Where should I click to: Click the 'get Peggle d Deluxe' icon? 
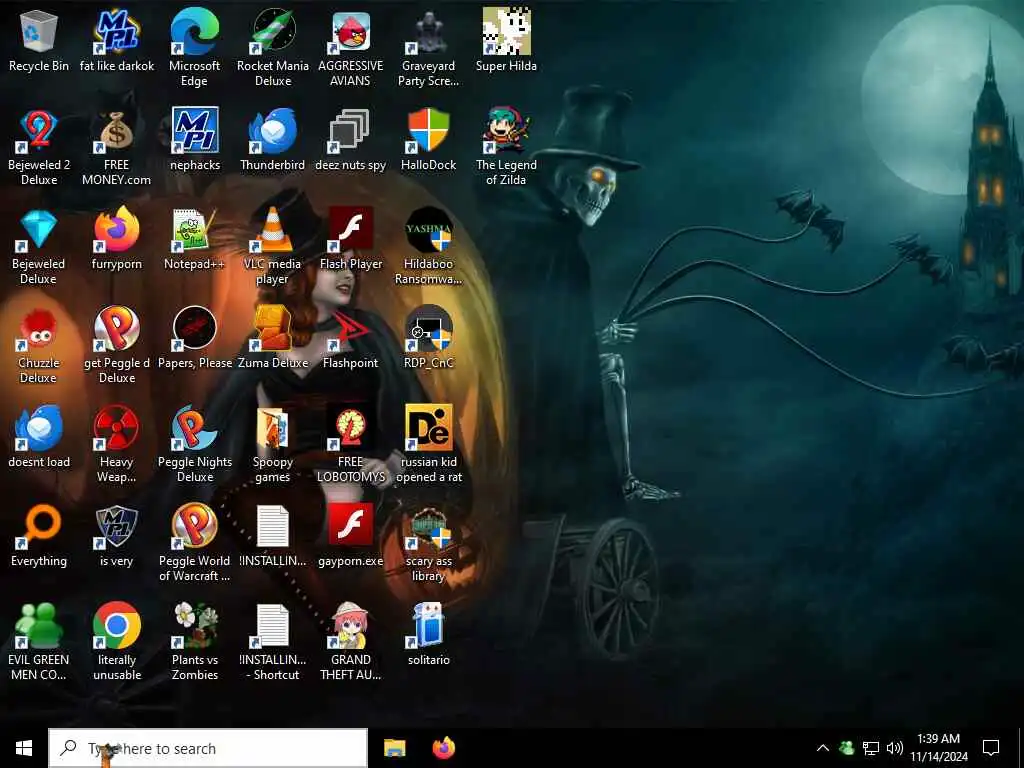coord(117,329)
